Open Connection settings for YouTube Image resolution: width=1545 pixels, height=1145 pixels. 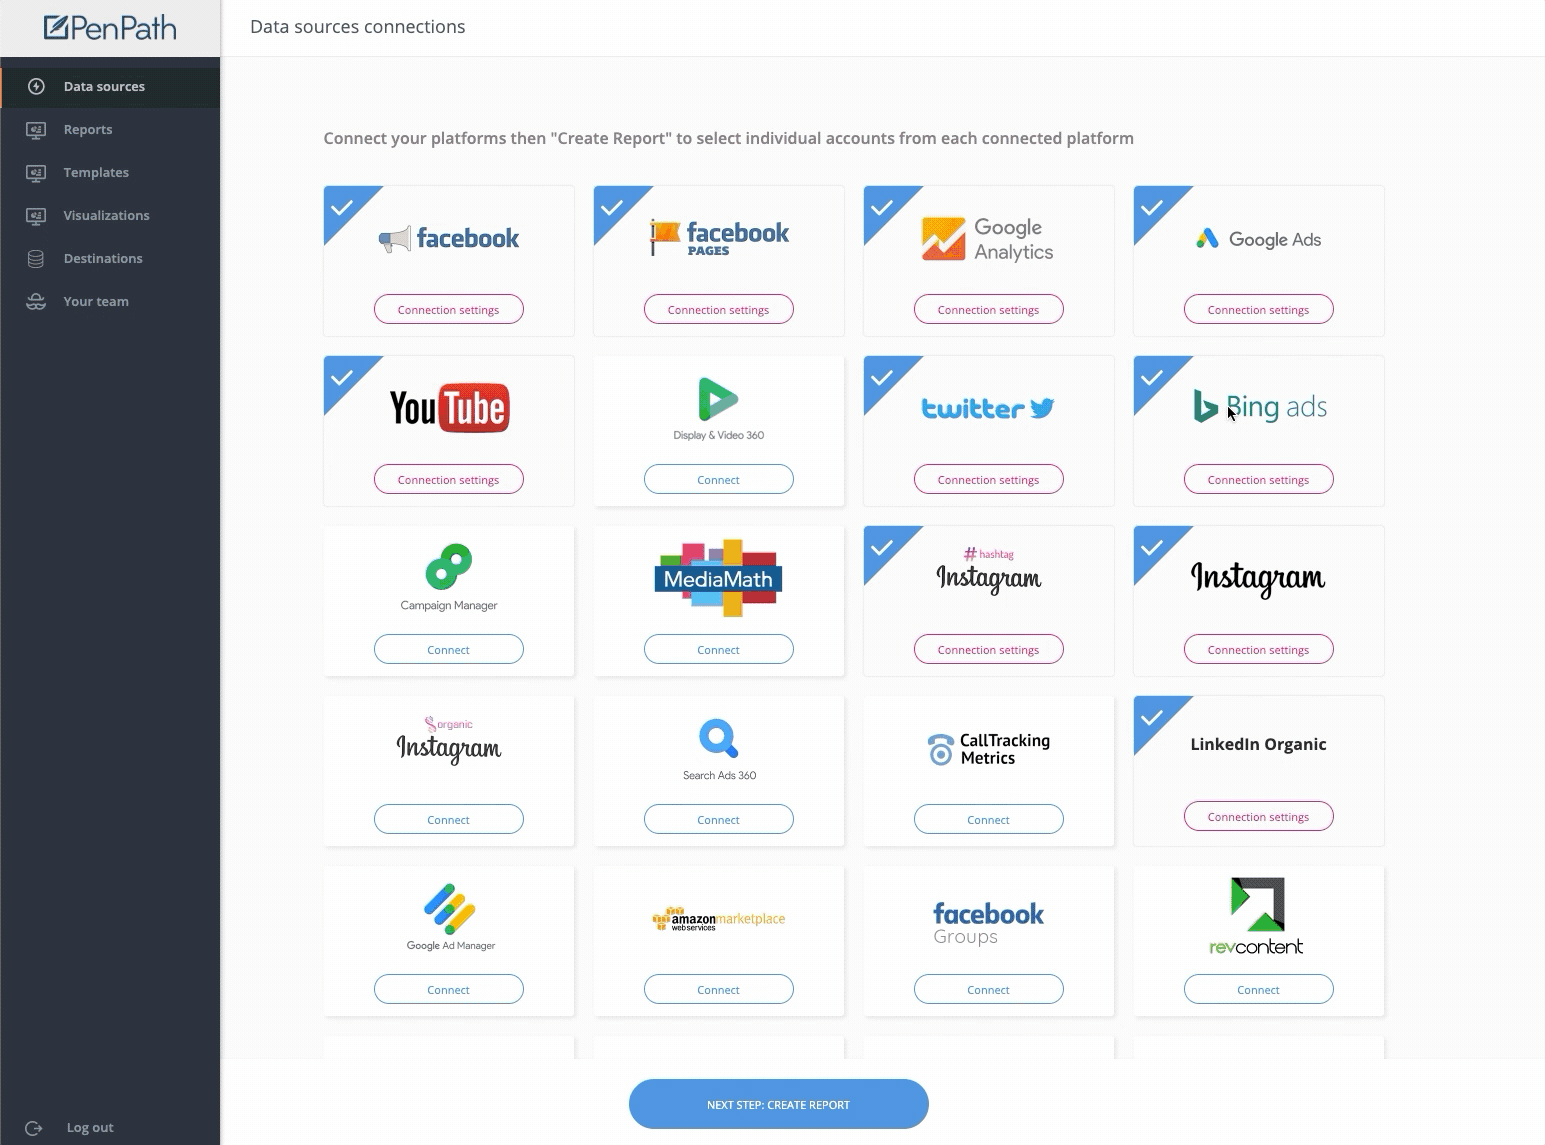click(449, 479)
